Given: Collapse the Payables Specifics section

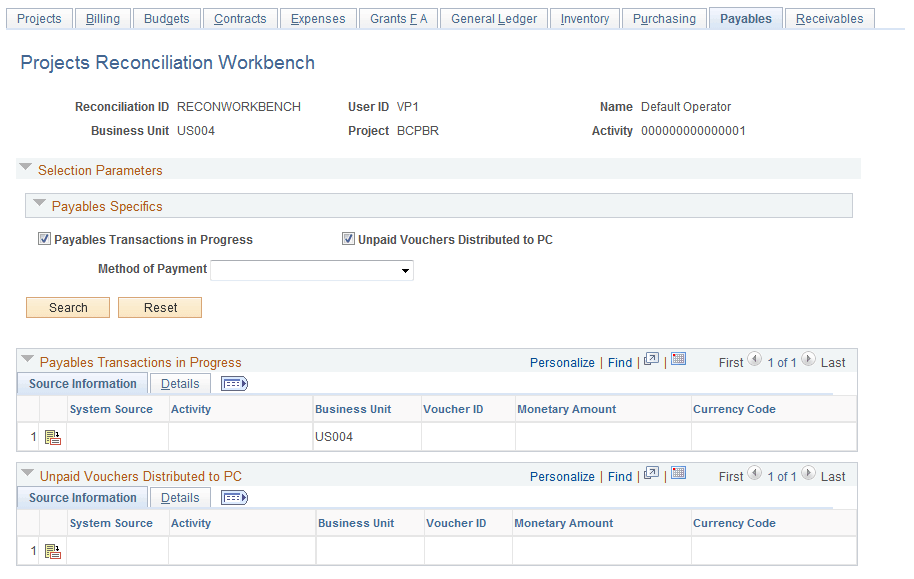Looking at the screenshot, I should pos(38,204).
